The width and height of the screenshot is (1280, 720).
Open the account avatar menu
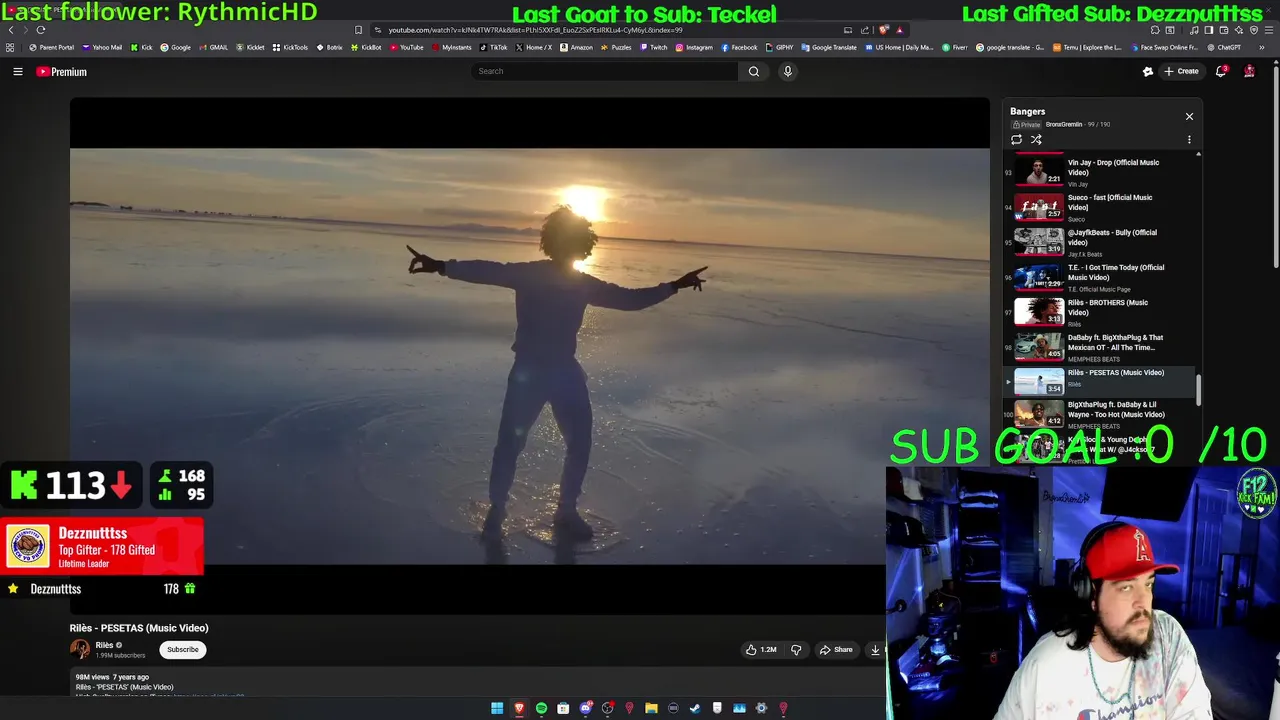tap(1249, 71)
